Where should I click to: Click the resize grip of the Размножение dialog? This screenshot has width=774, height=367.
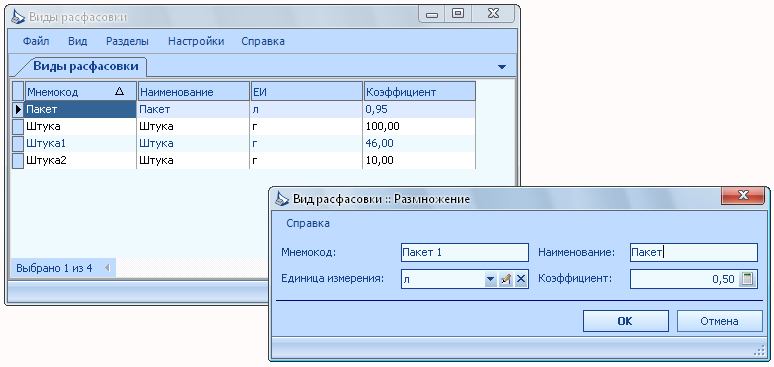click(x=758, y=351)
